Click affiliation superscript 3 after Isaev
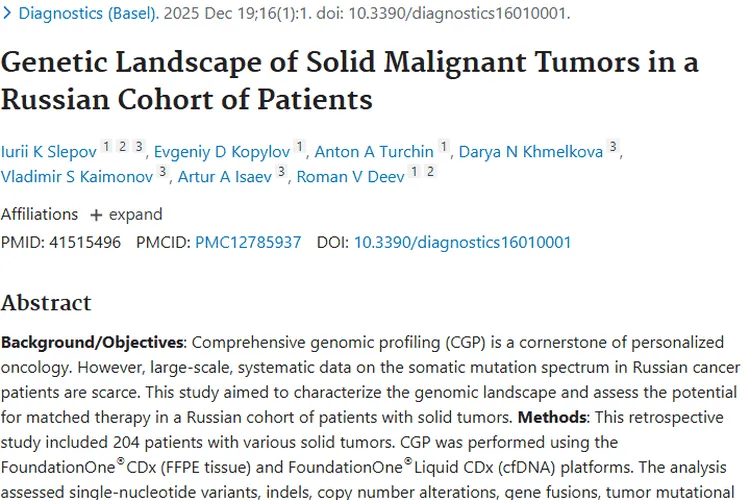The height and width of the screenshot is (500, 750). pyautogui.click(x=282, y=173)
